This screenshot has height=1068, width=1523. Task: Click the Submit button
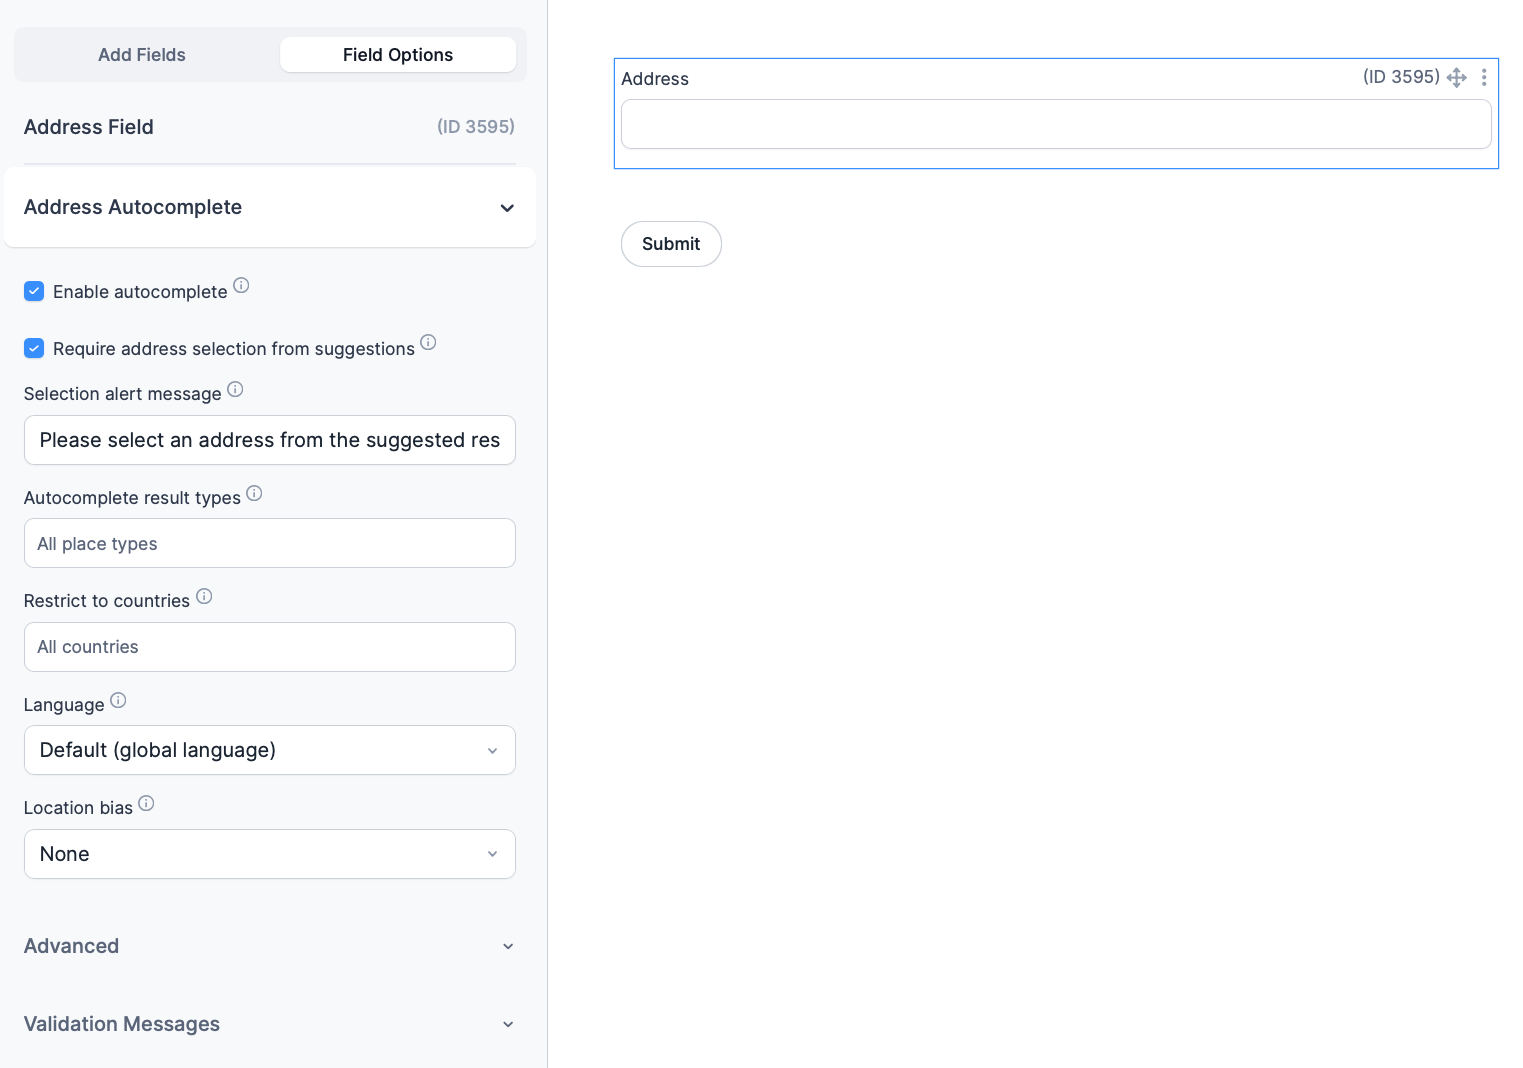point(671,244)
